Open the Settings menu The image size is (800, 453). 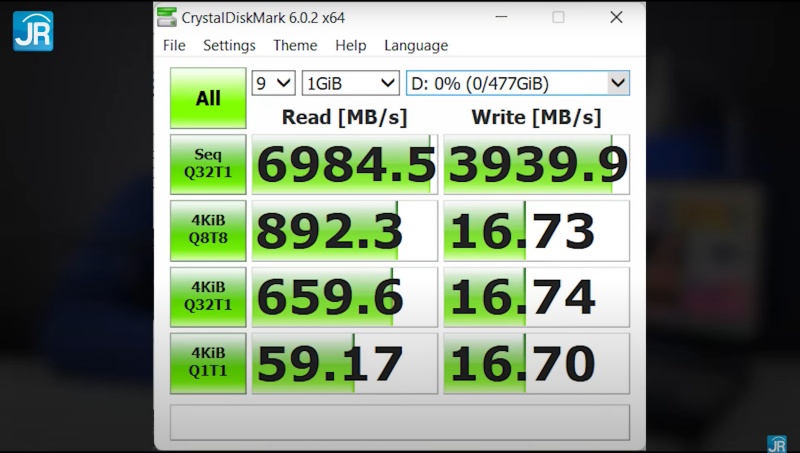[x=229, y=45]
